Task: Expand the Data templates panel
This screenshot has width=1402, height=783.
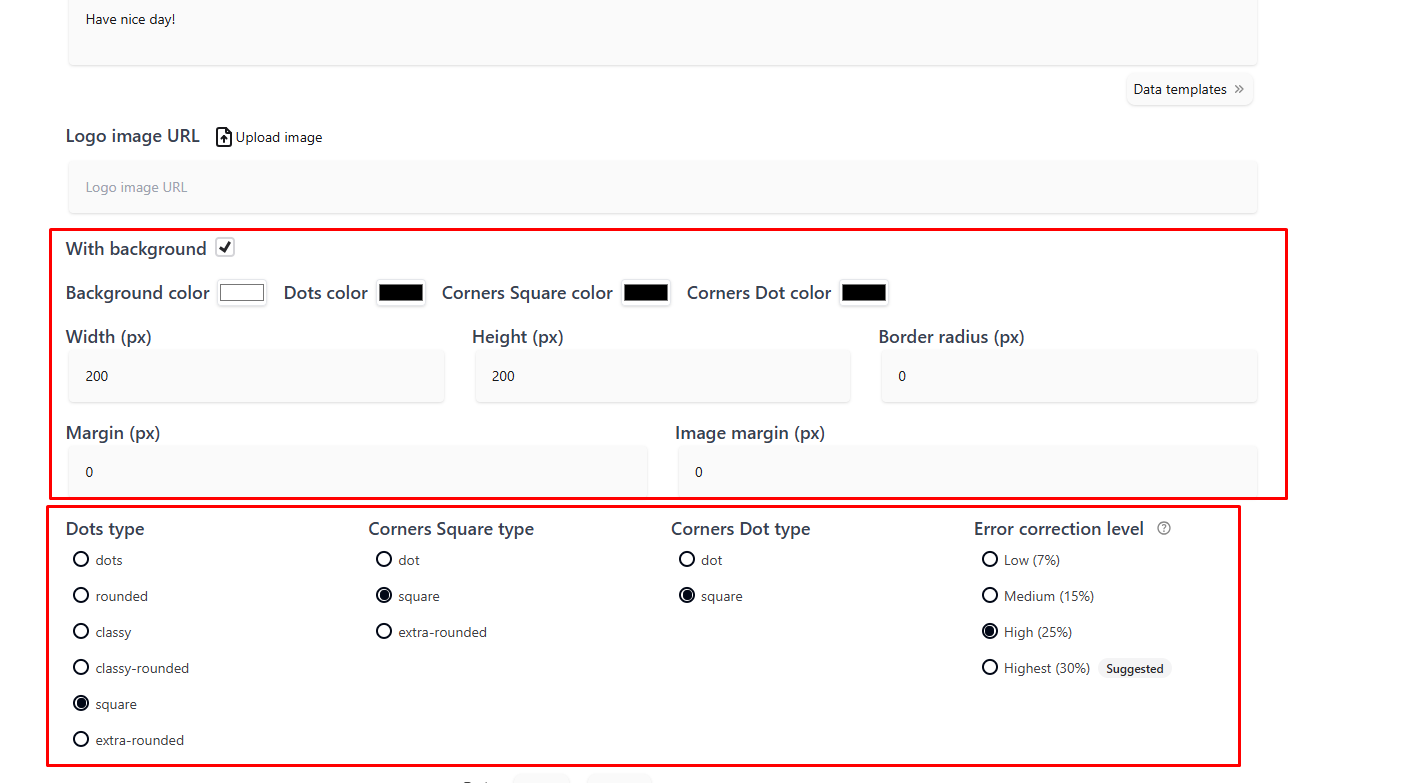Action: [x=1189, y=89]
